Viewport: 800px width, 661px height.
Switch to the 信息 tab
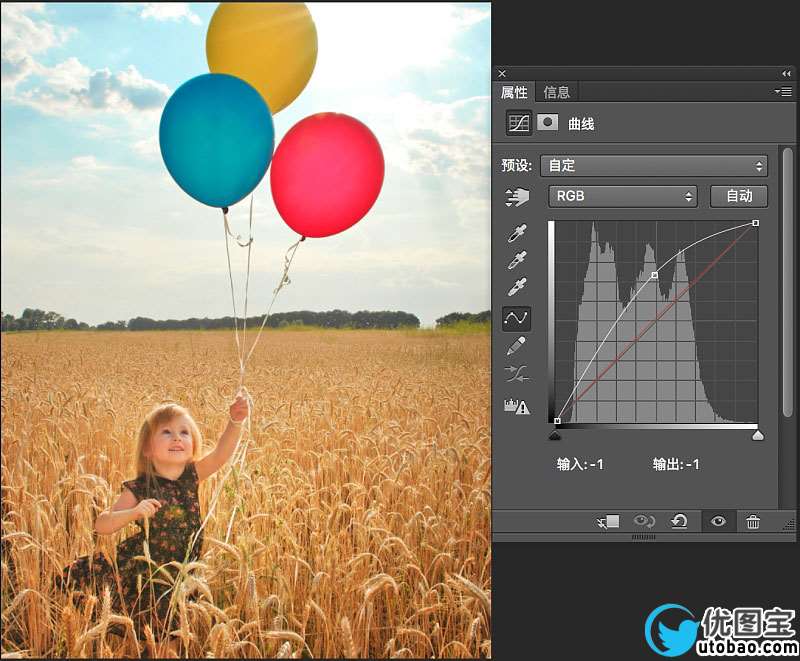(557, 92)
